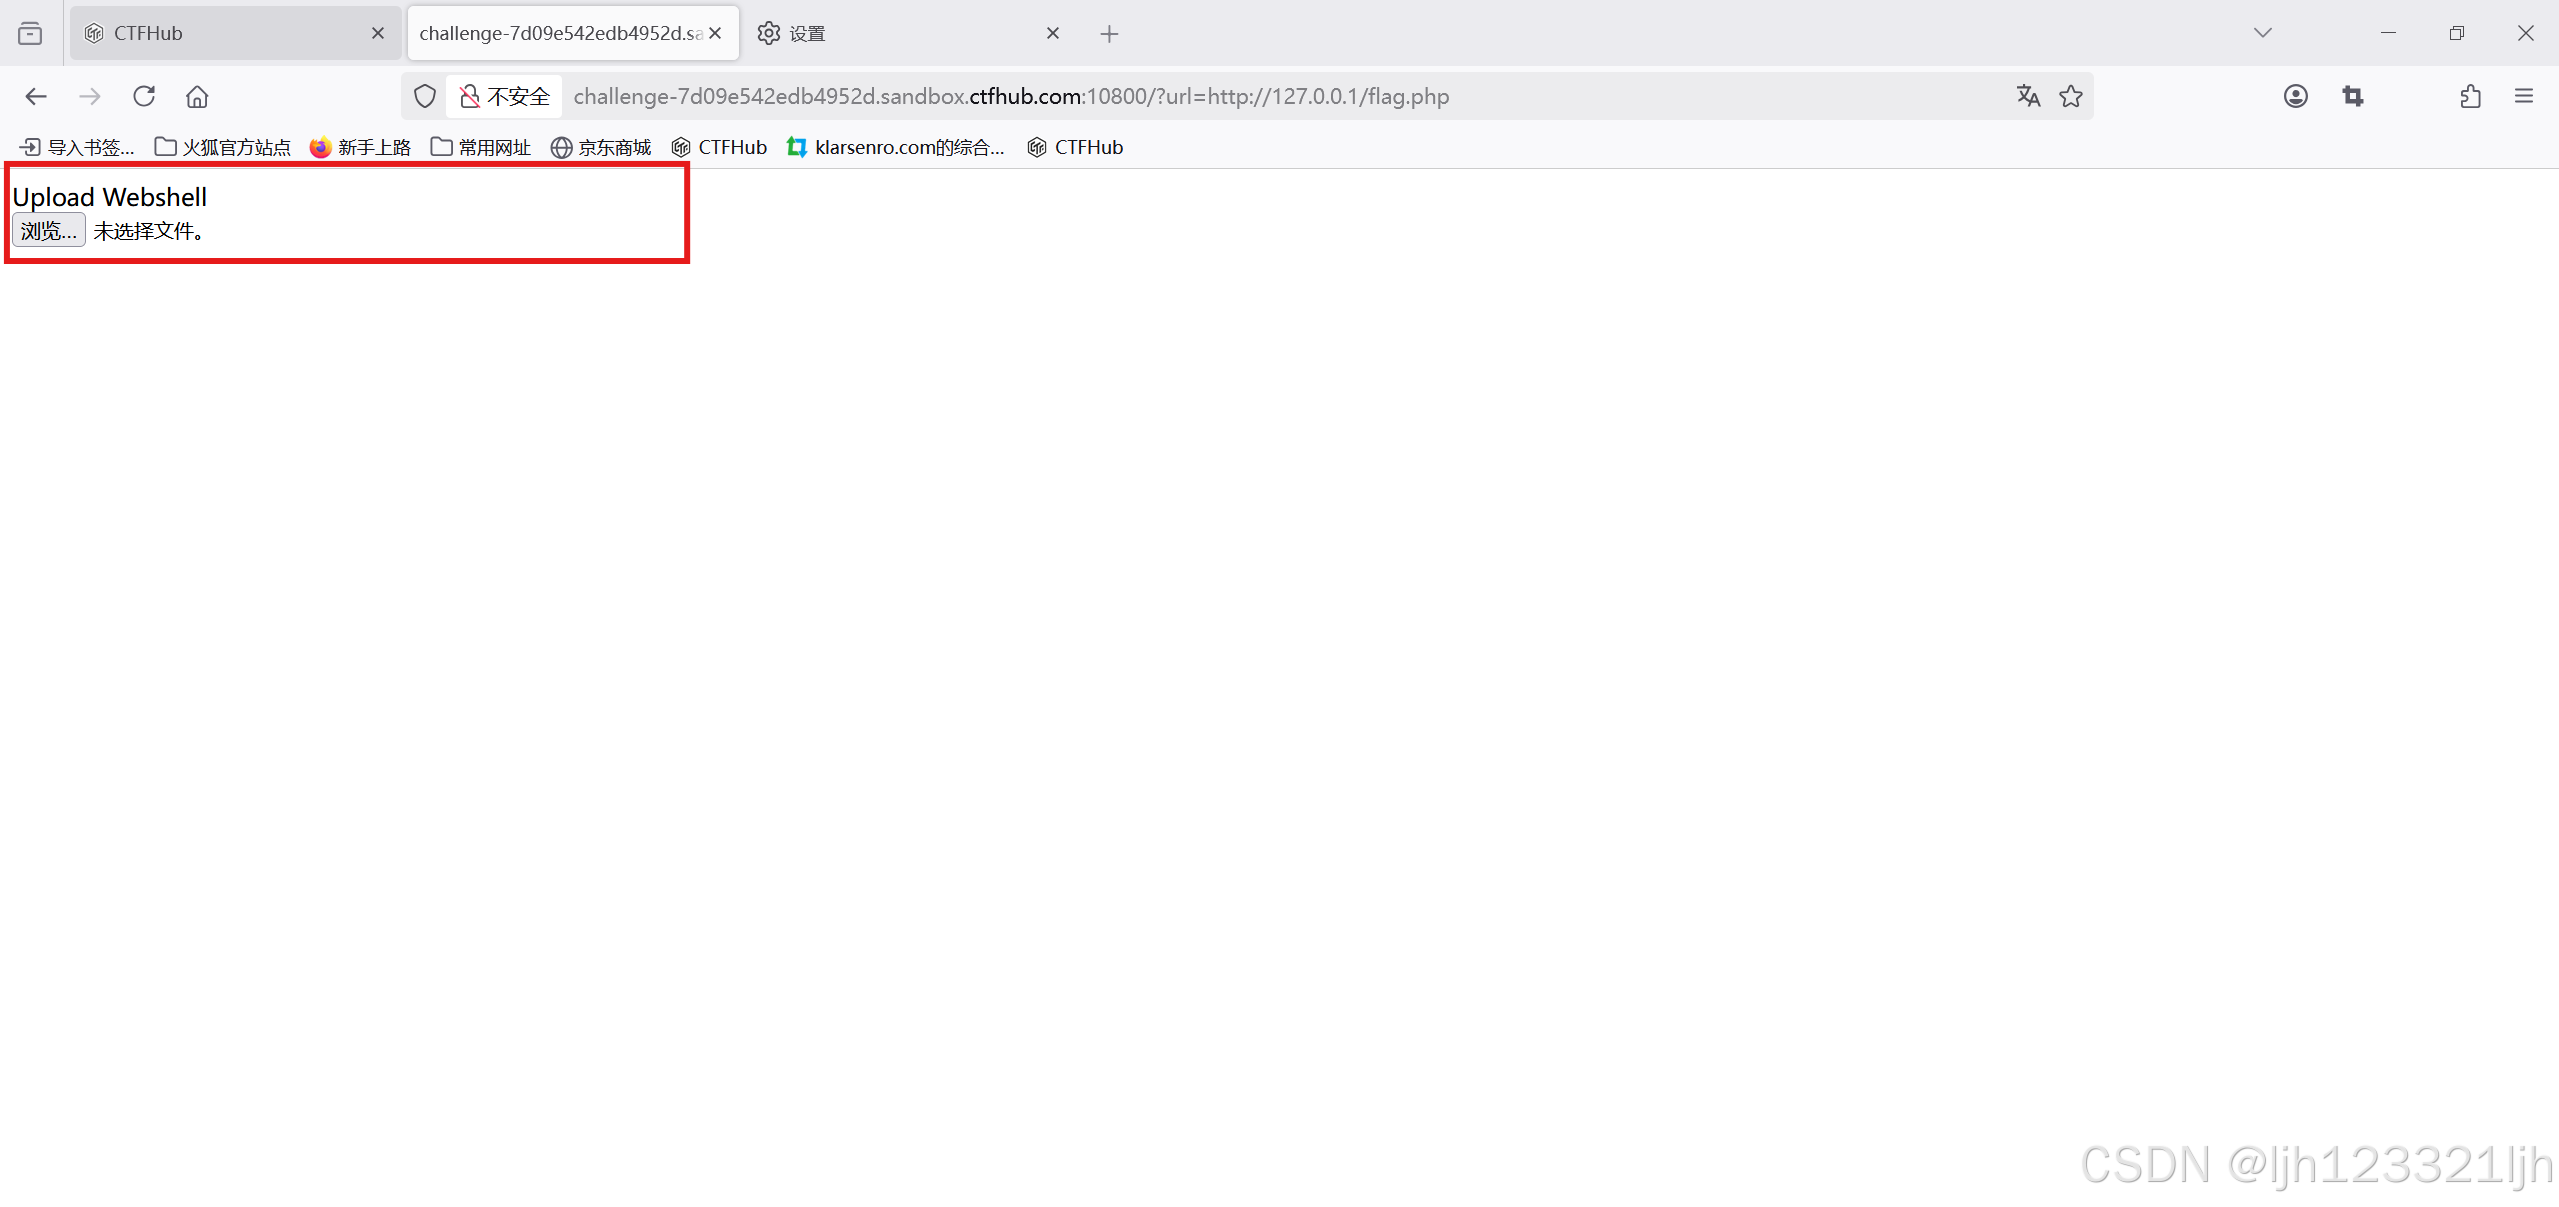This screenshot has height=1207, width=2559.
Task: Open the Firefox hamburger application menu
Action: 2524,96
